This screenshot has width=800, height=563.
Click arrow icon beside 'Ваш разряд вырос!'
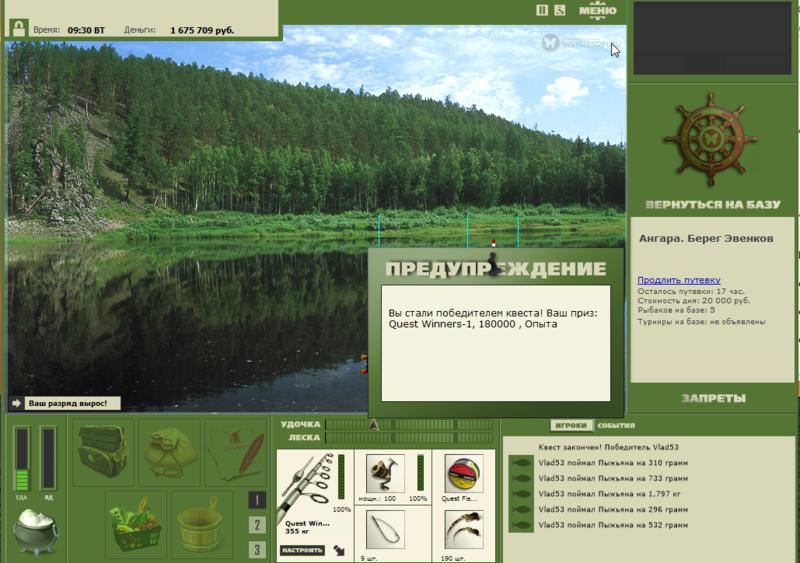tap(16, 403)
